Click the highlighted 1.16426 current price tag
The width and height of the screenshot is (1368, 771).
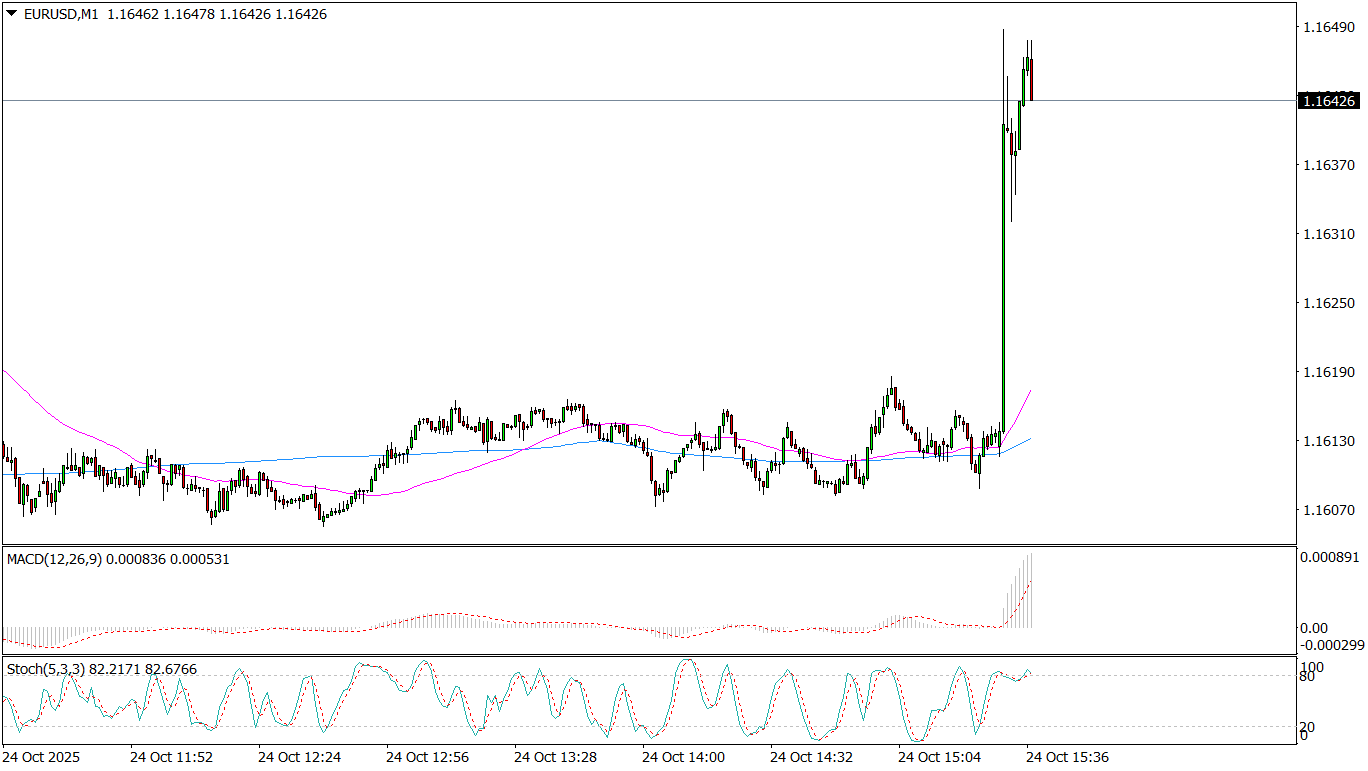(x=1326, y=100)
